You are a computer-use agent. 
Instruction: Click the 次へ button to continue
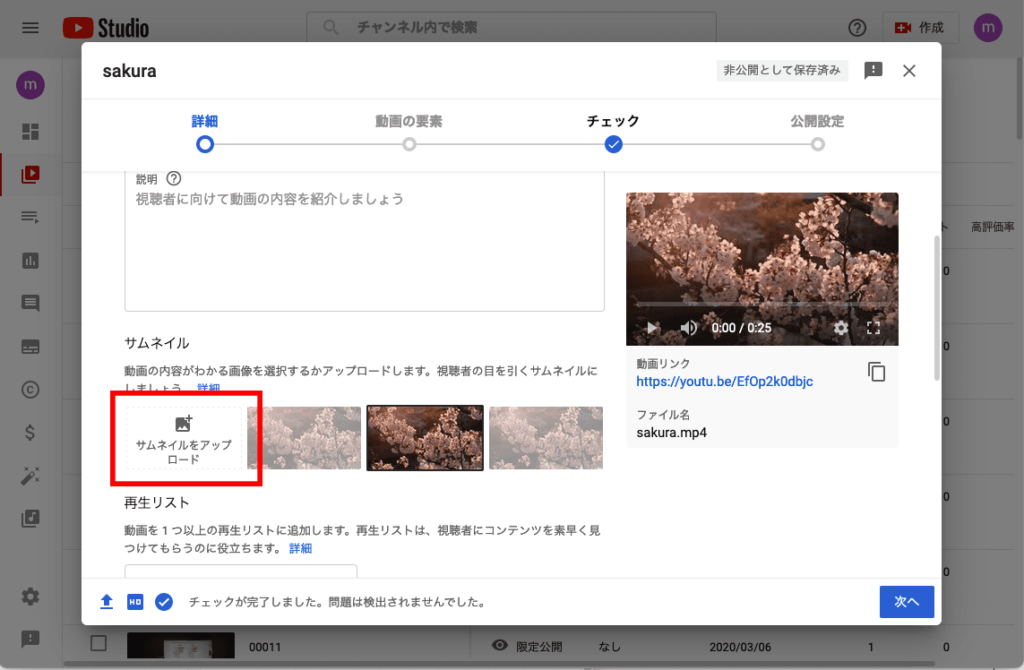click(906, 601)
